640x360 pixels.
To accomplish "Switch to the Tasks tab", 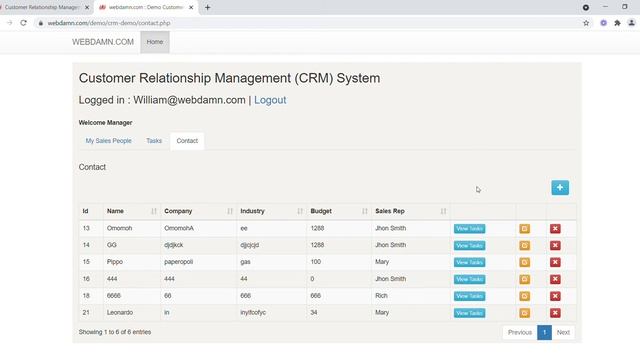I will pos(154,141).
